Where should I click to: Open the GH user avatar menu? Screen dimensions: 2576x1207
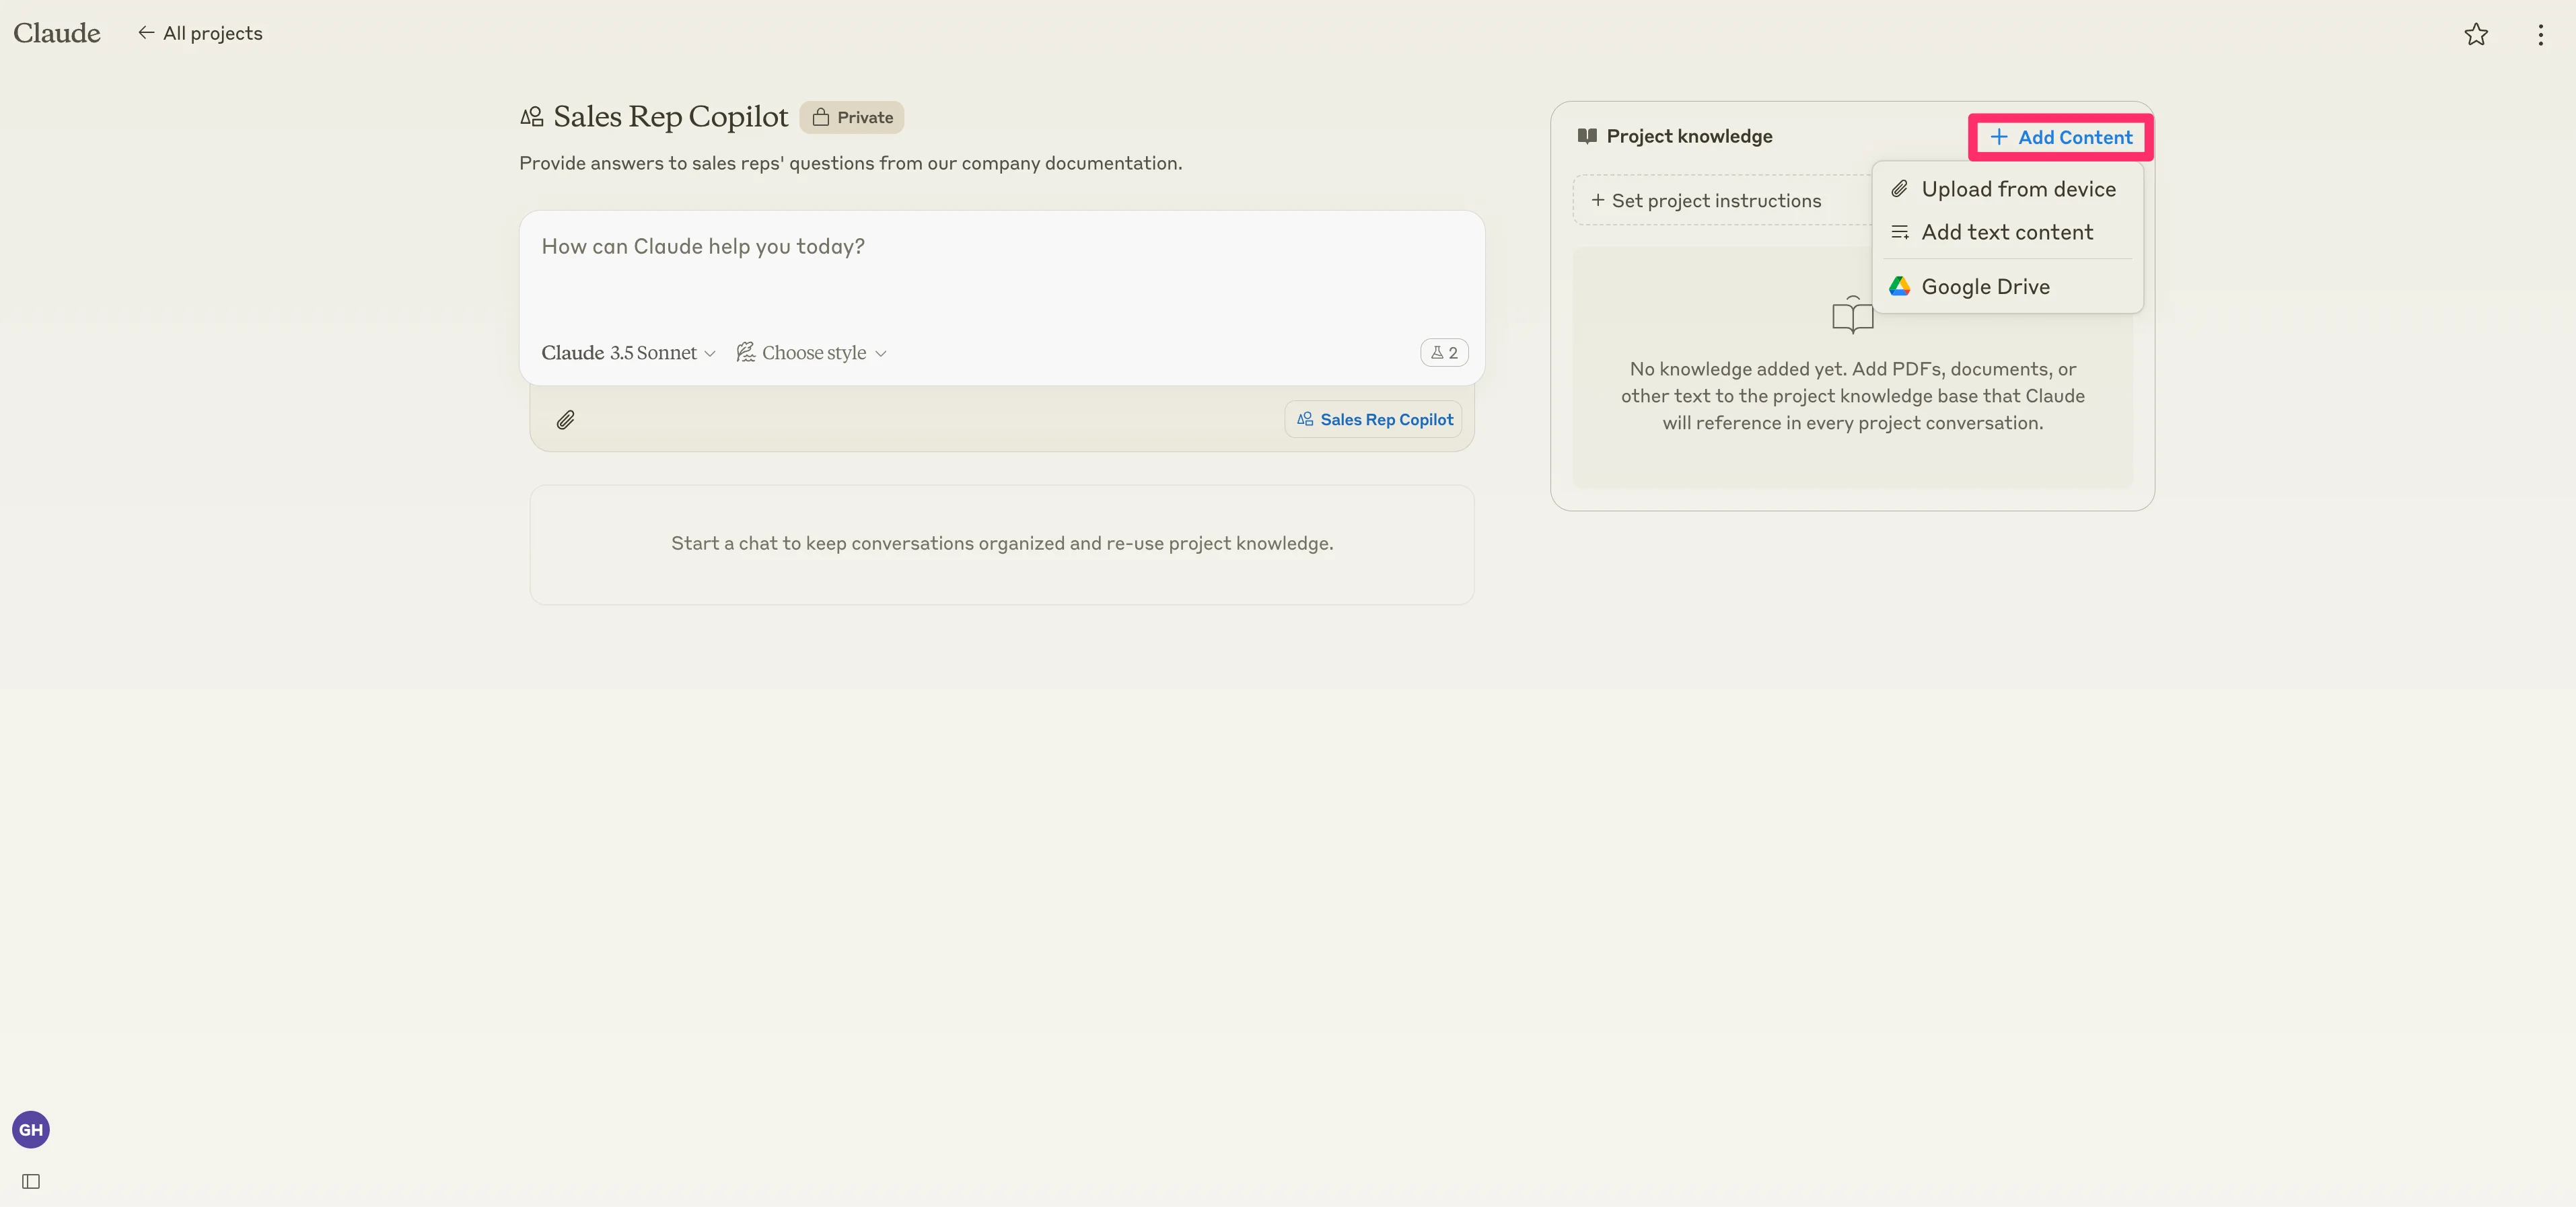tap(31, 1129)
